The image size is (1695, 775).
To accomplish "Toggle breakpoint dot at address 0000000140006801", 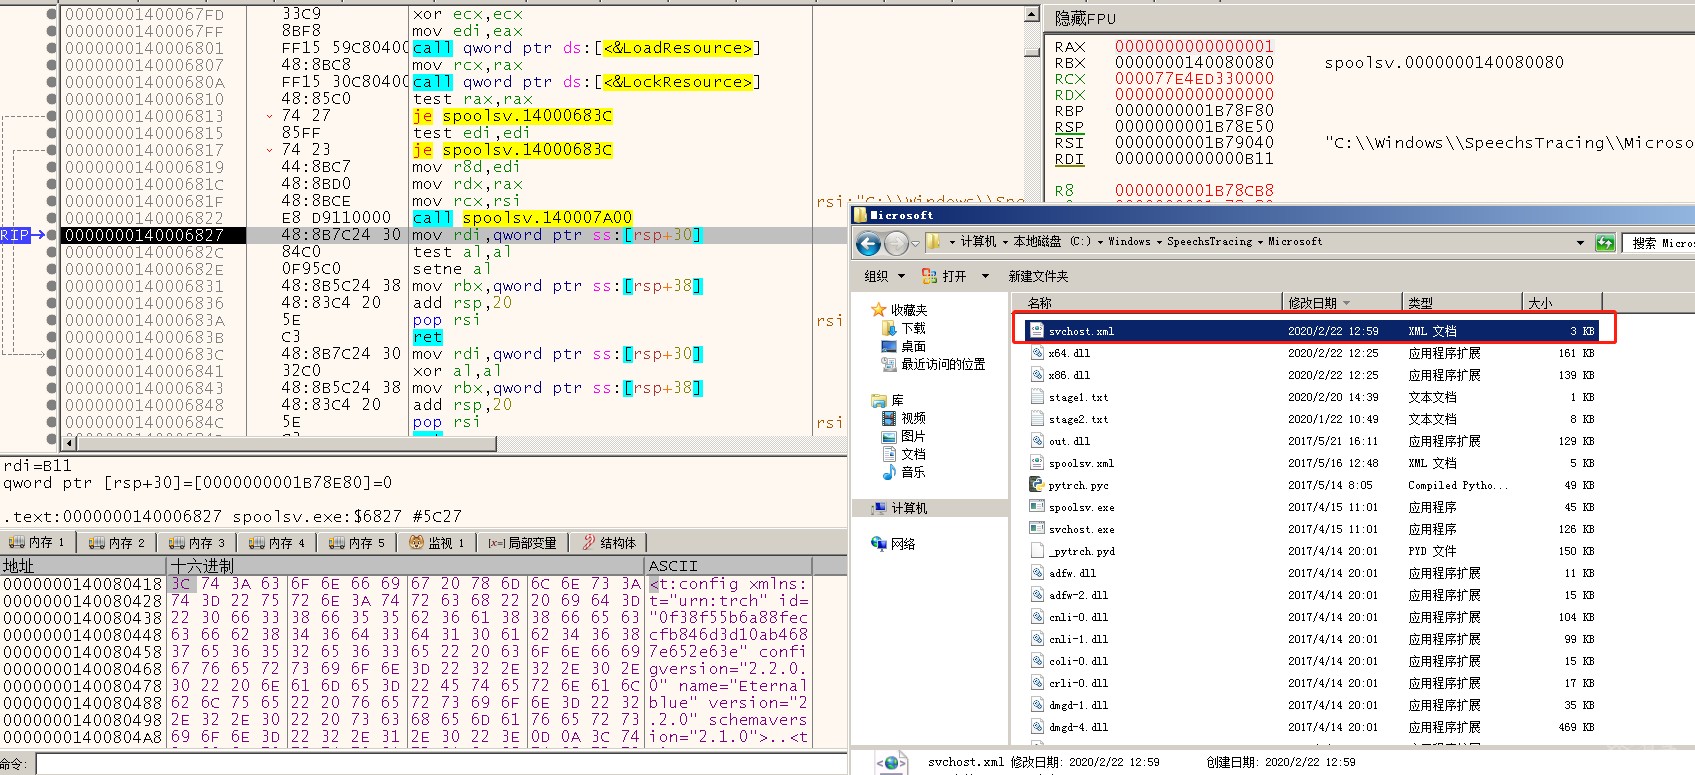I will tap(51, 48).
